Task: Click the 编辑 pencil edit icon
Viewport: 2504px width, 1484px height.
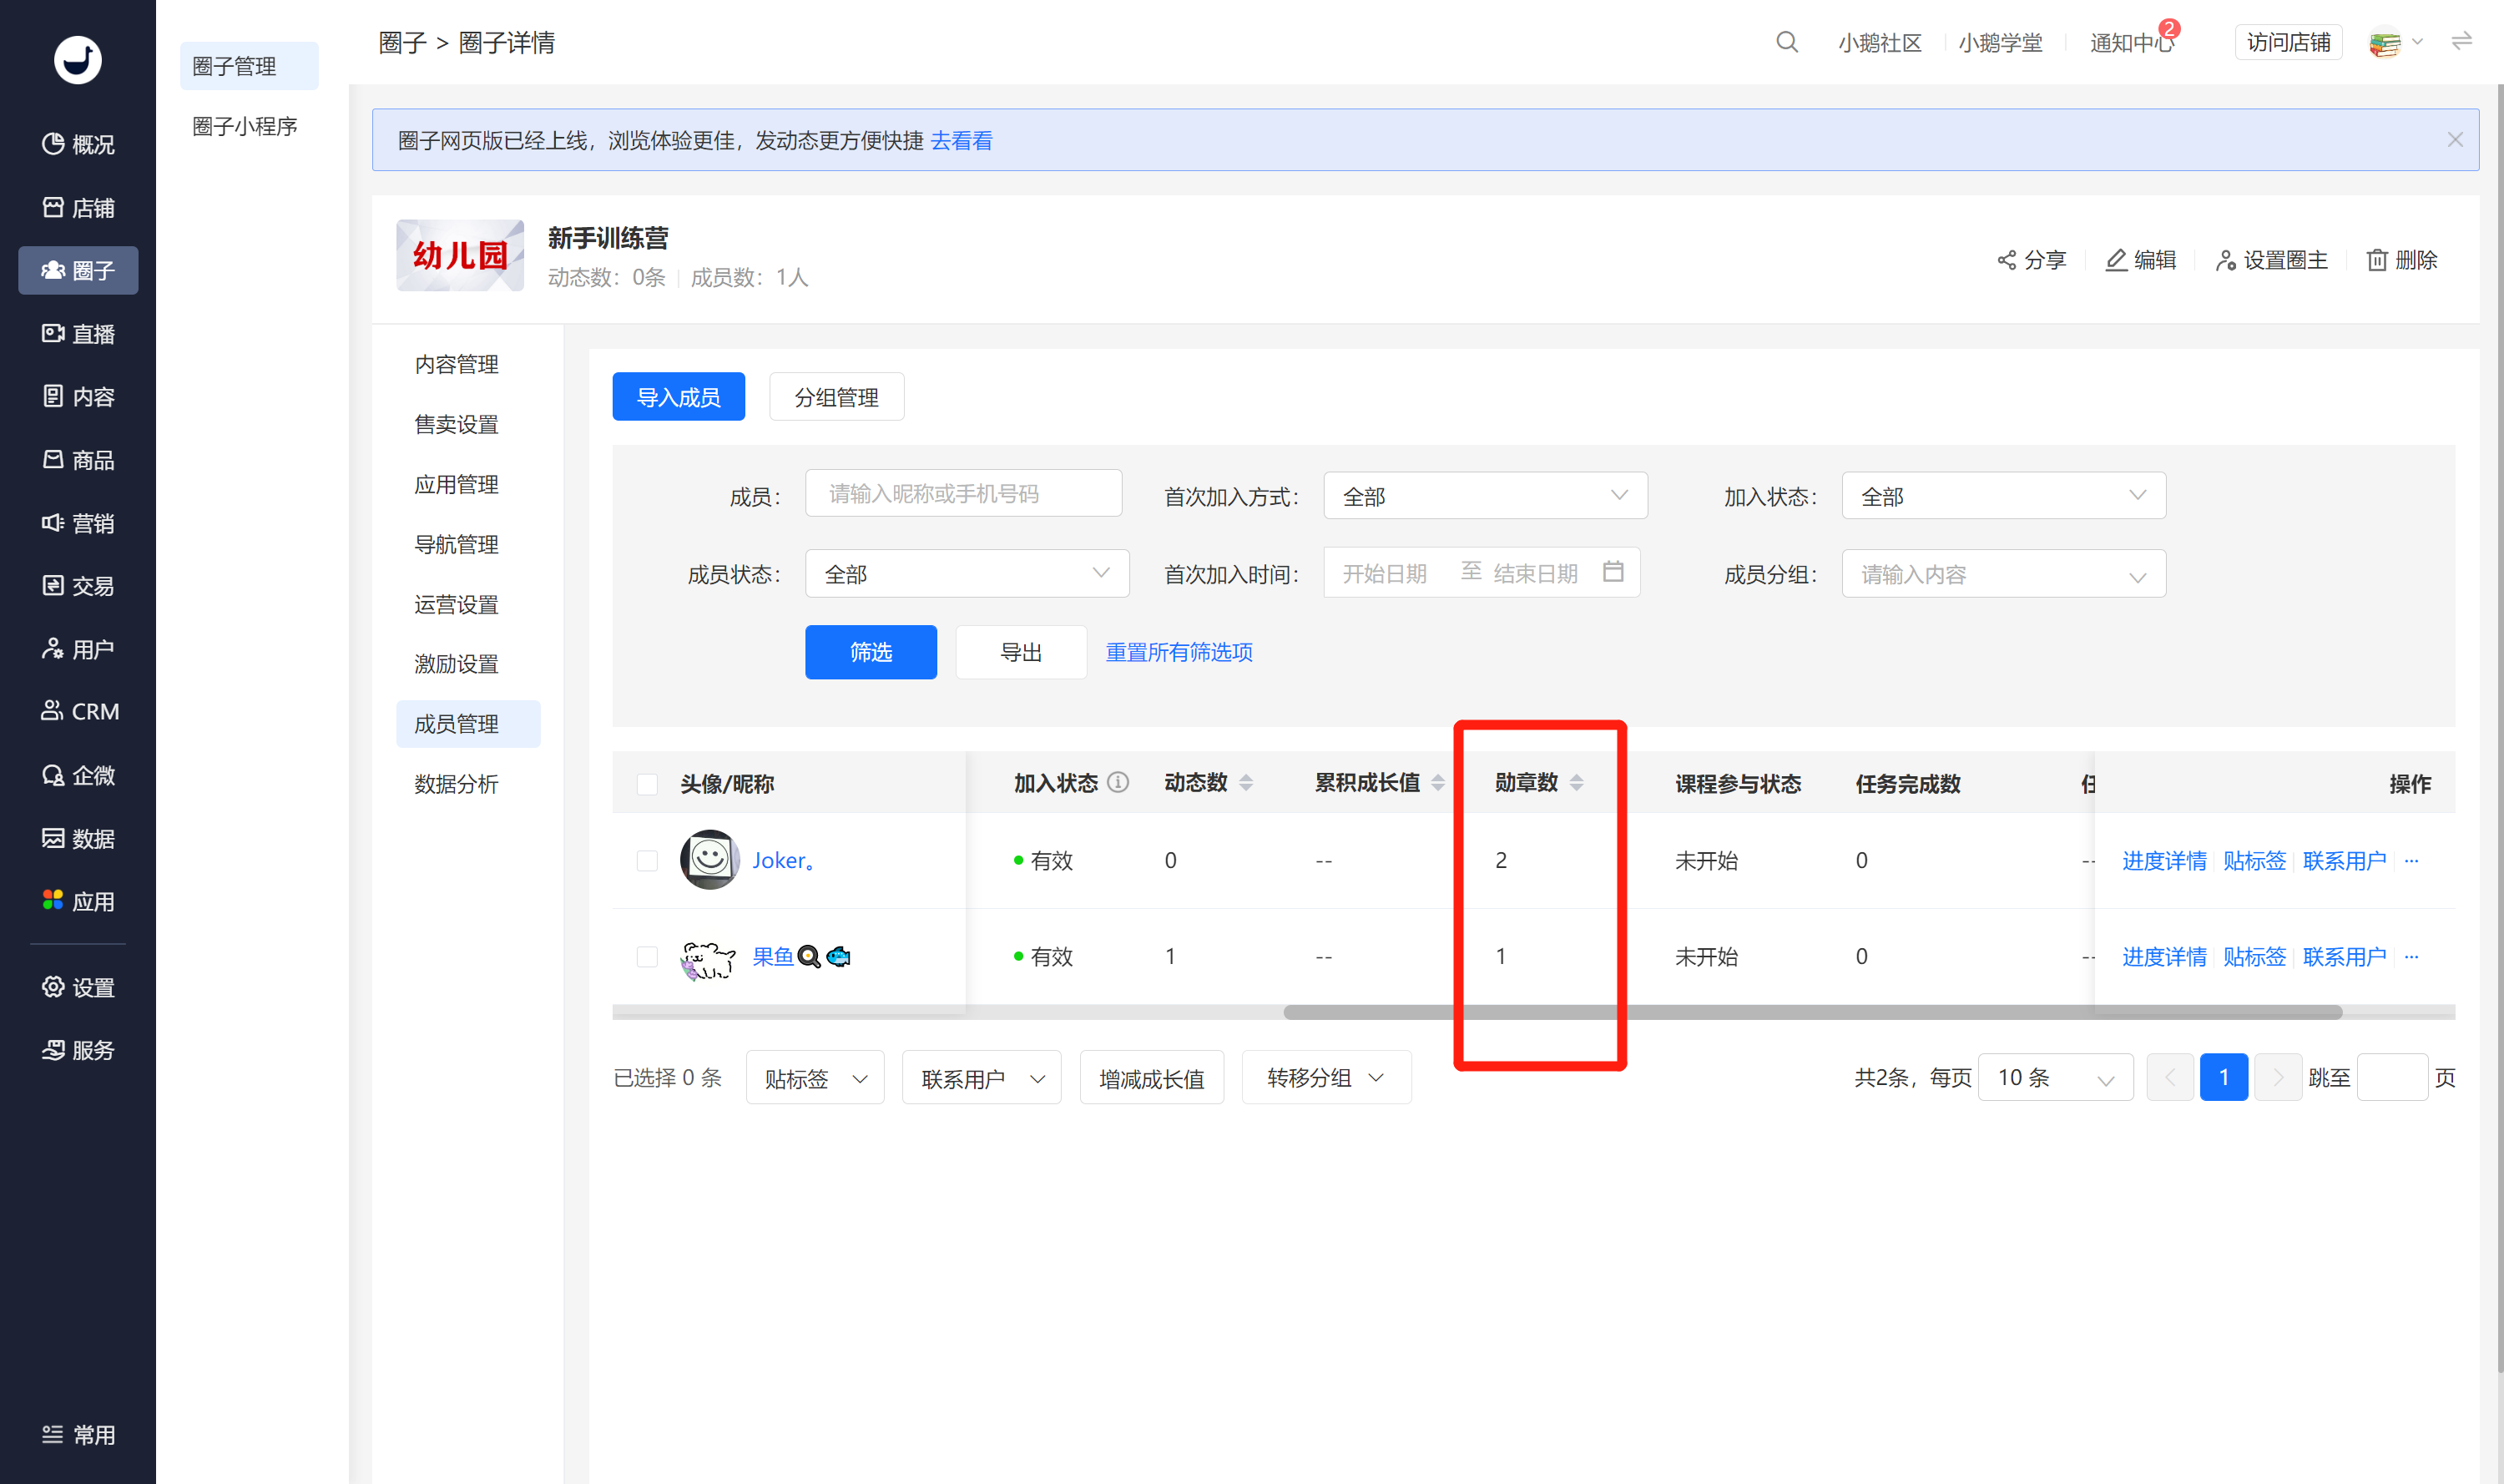Action: pyautogui.click(x=2116, y=260)
